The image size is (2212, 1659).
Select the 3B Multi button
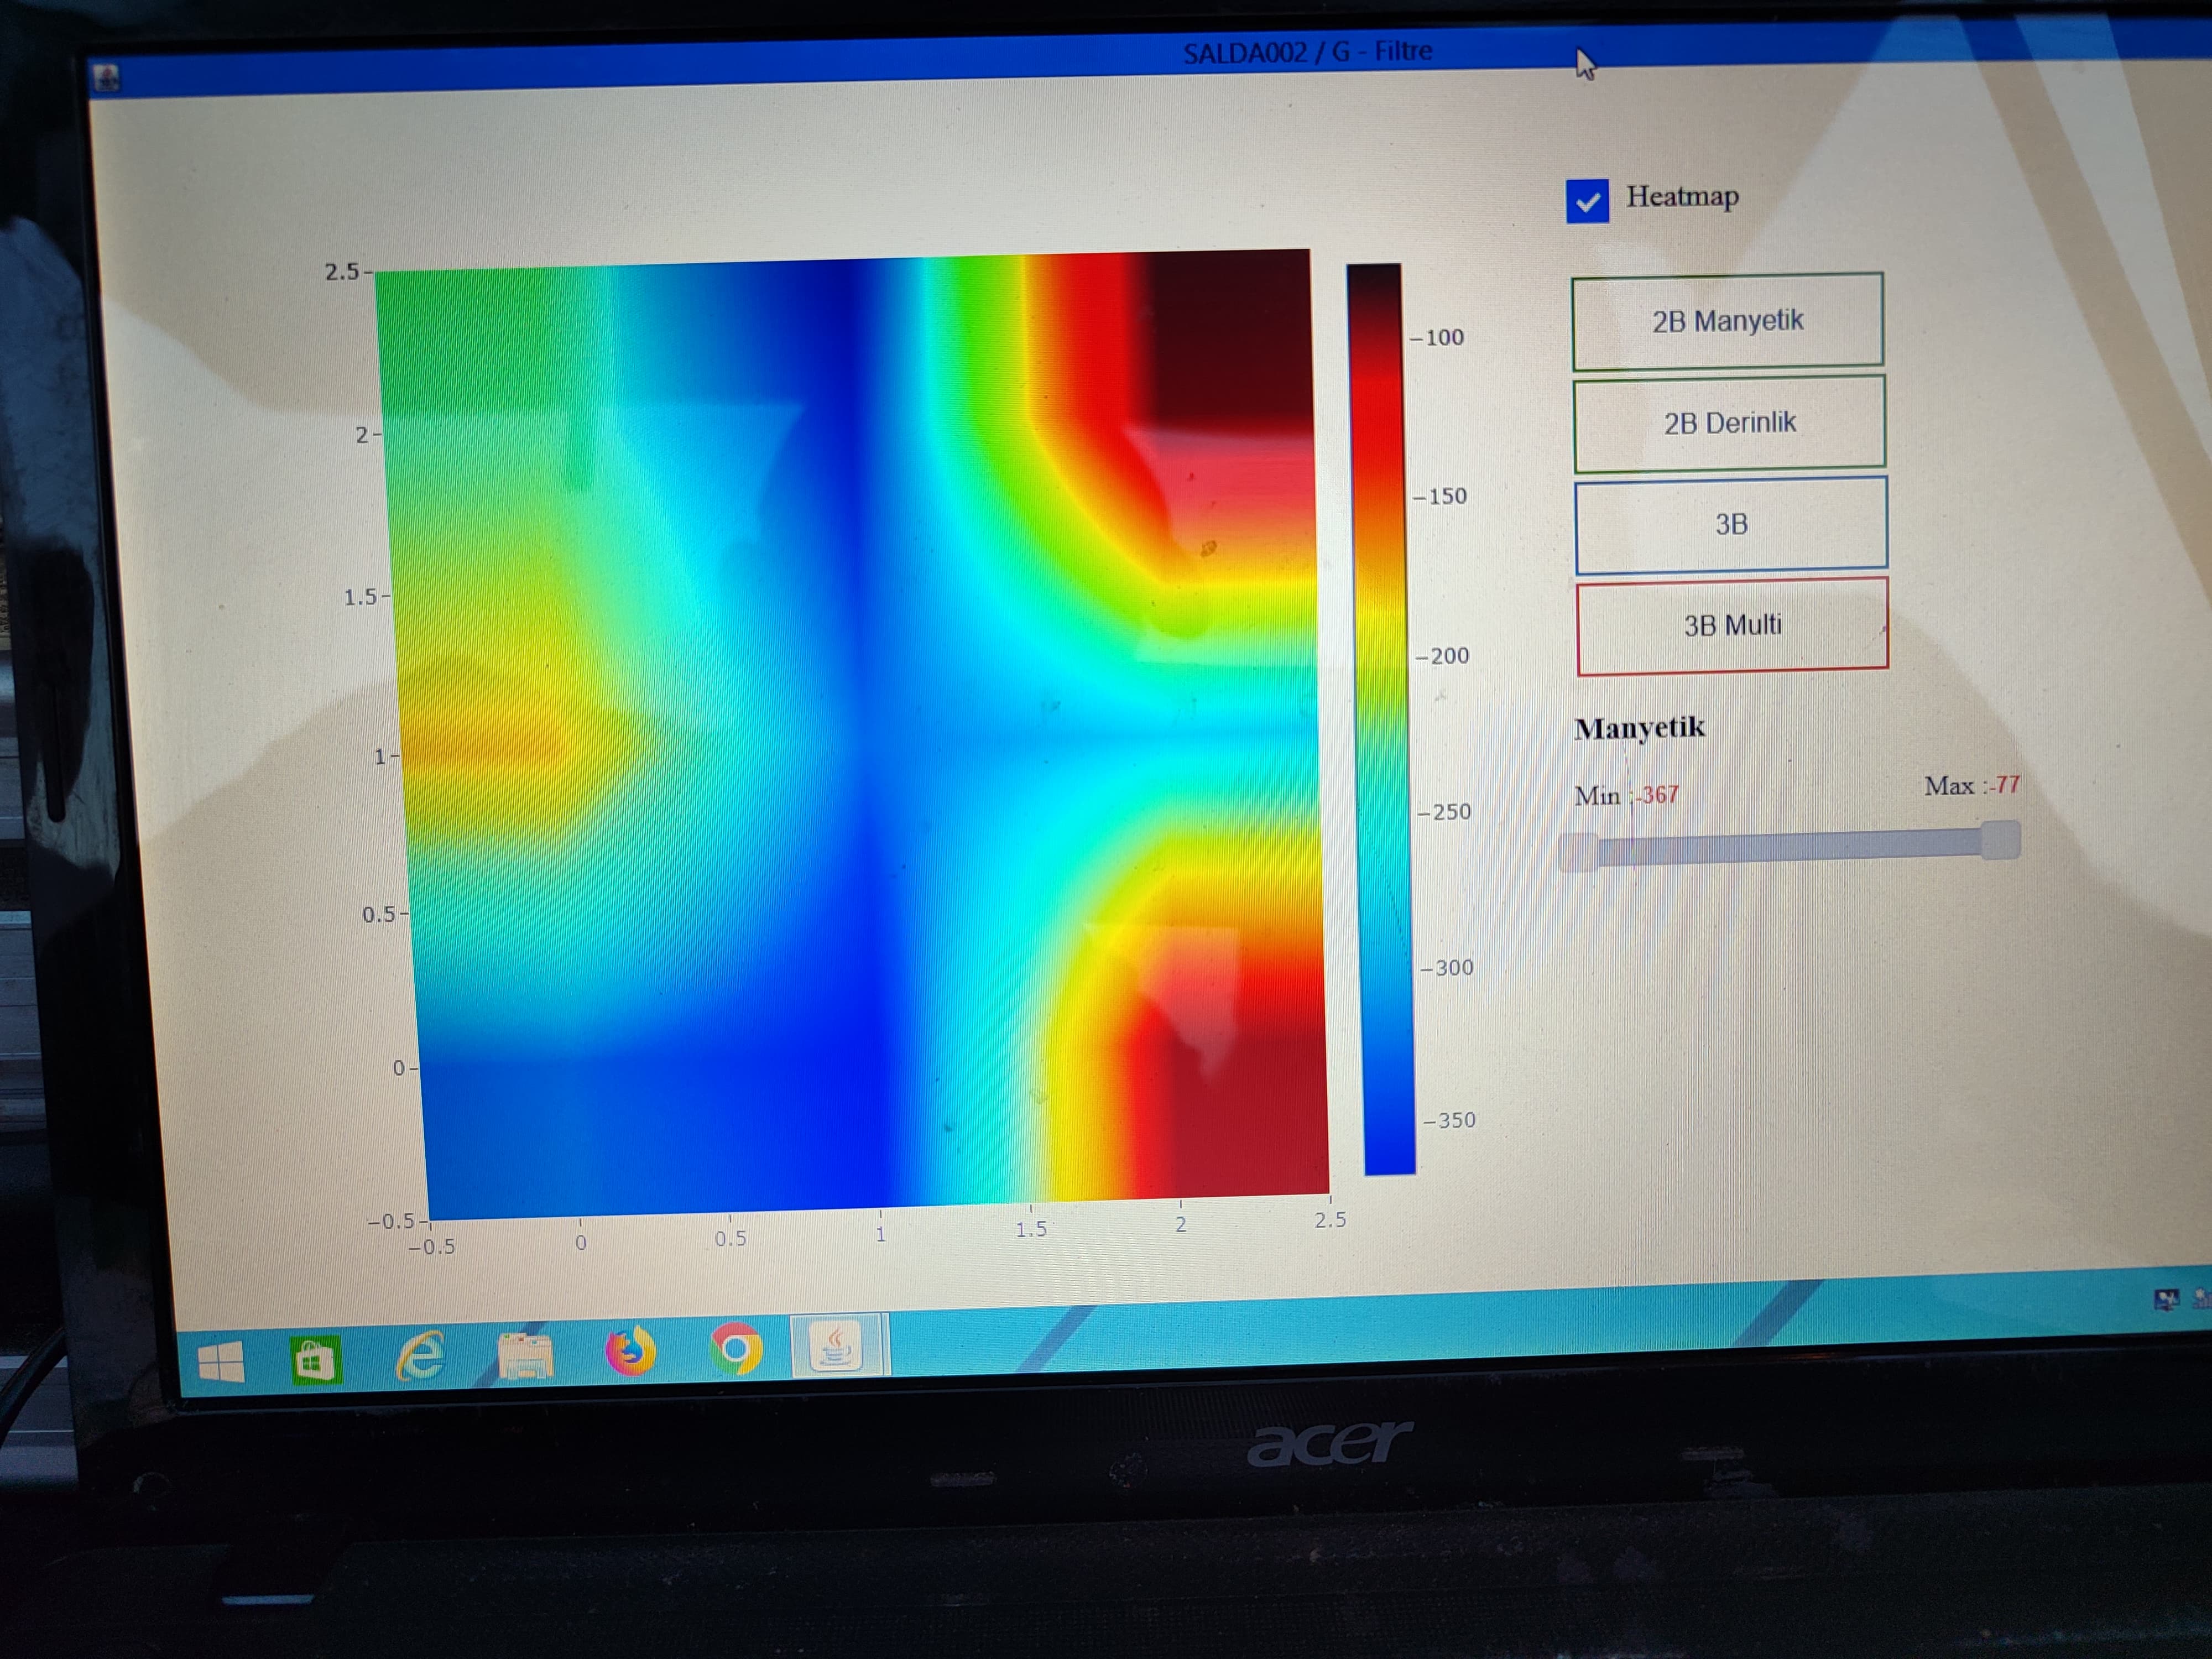1732,626
